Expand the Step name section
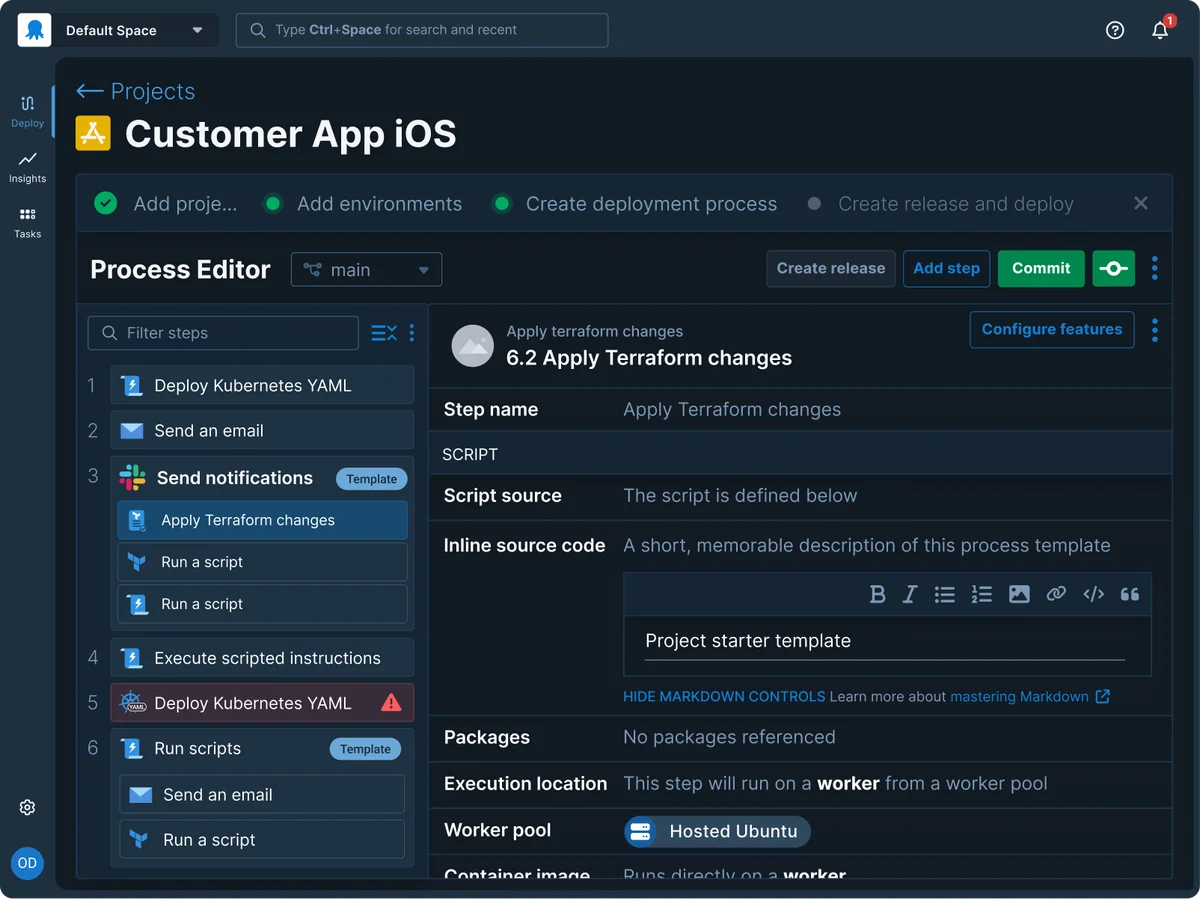The height and width of the screenshot is (907, 1200). (x=800, y=410)
